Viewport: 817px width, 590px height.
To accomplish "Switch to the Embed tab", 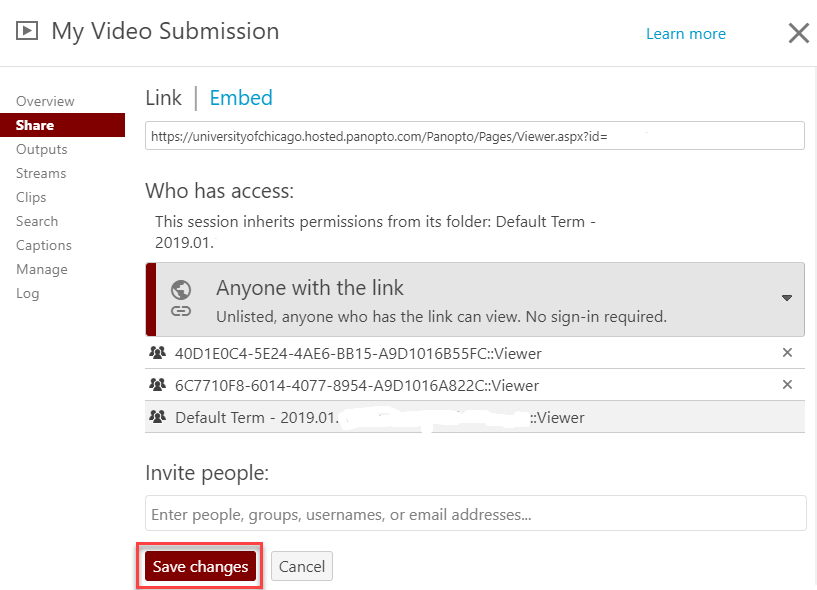I will [x=241, y=97].
